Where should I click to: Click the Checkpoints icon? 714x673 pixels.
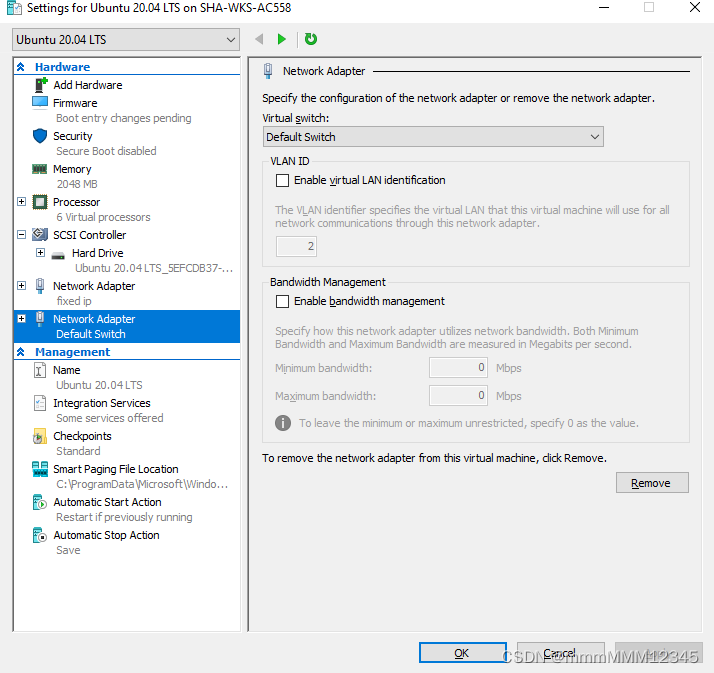pos(40,436)
